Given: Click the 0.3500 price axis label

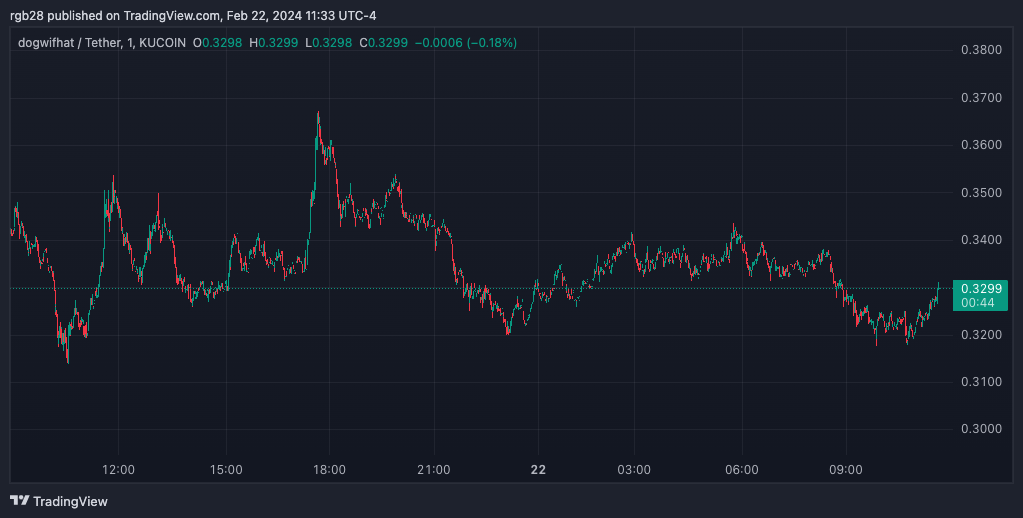Looking at the screenshot, I should pyautogui.click(x=979, y=192).
